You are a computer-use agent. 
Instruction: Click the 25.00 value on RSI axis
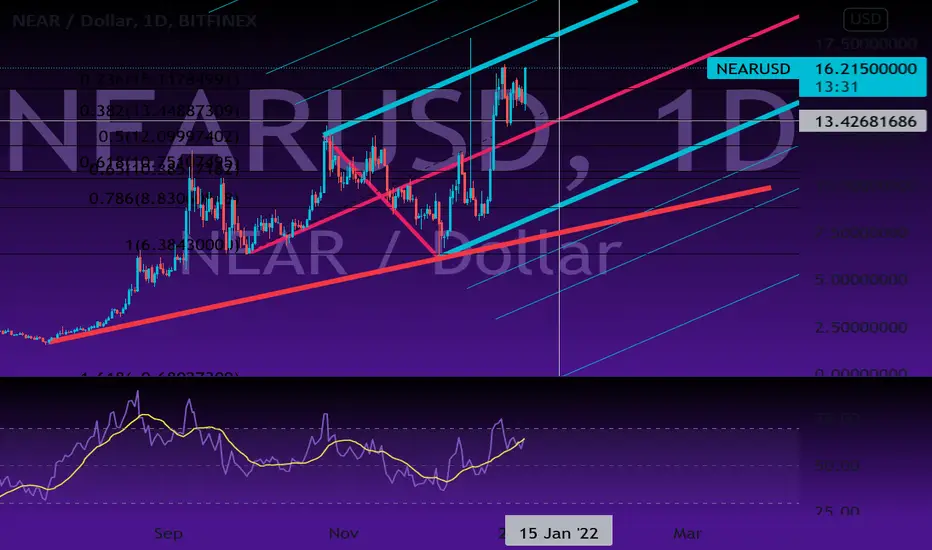pyautogui.click(x=837, y=511)
